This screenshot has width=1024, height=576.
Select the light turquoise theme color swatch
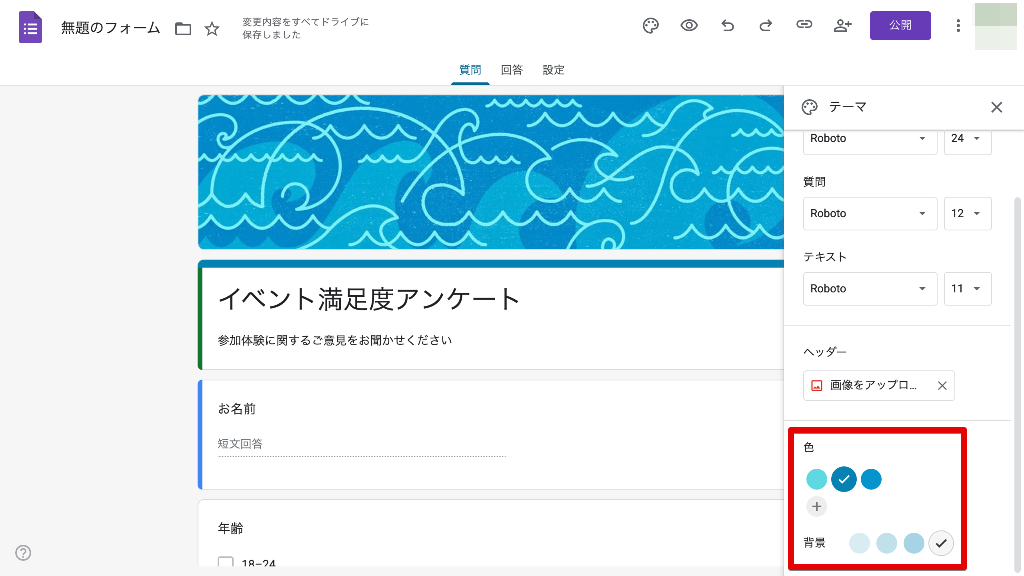[x=817, y=480]
